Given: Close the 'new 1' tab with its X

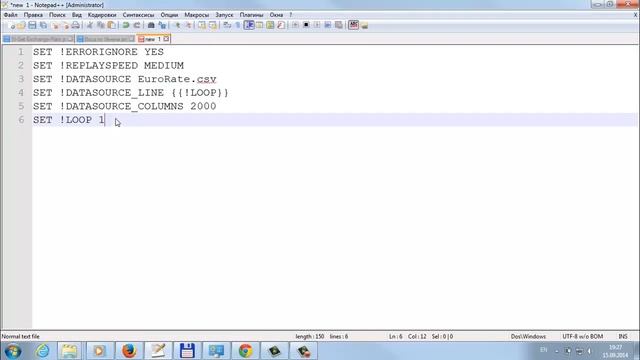Looking at the screenshot, I should tap(167, 39).
